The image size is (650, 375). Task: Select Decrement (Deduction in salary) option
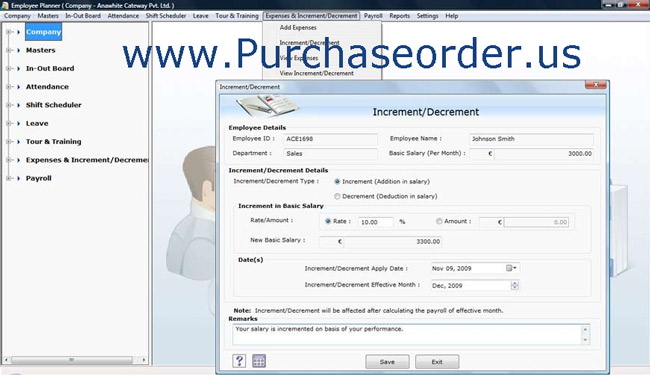pyautogui.click(x=337, y=196)
